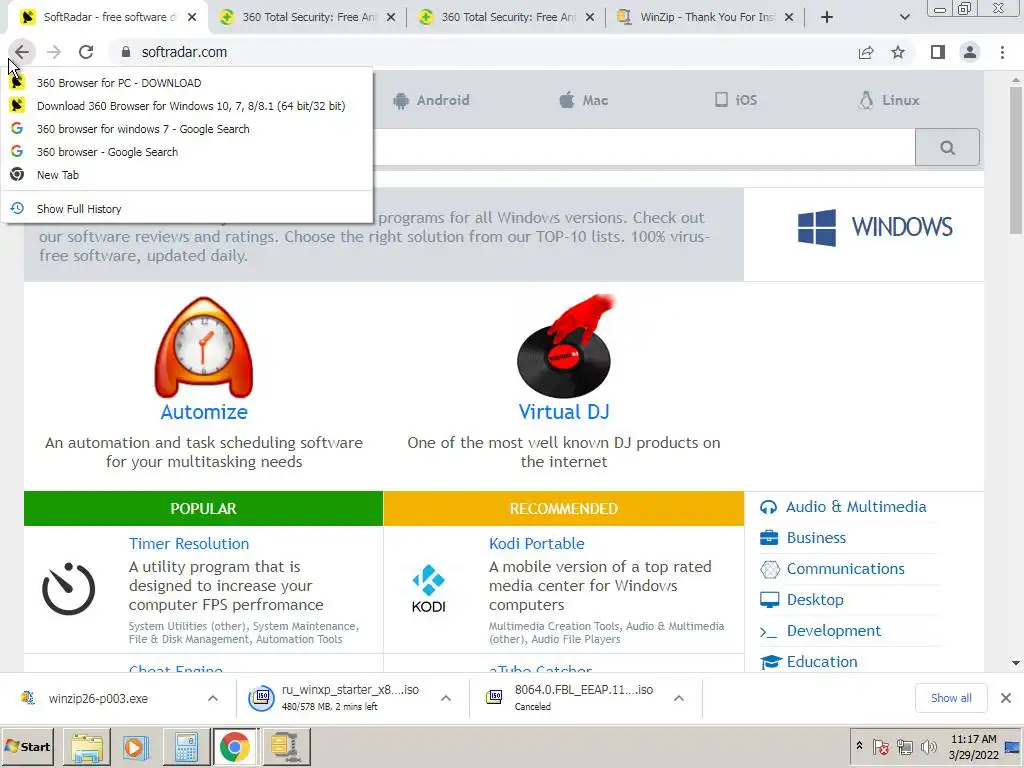This screenshot has height=768, width=1024.
Task: Click the Desktop monitor icon
Action: click(769, 600)
